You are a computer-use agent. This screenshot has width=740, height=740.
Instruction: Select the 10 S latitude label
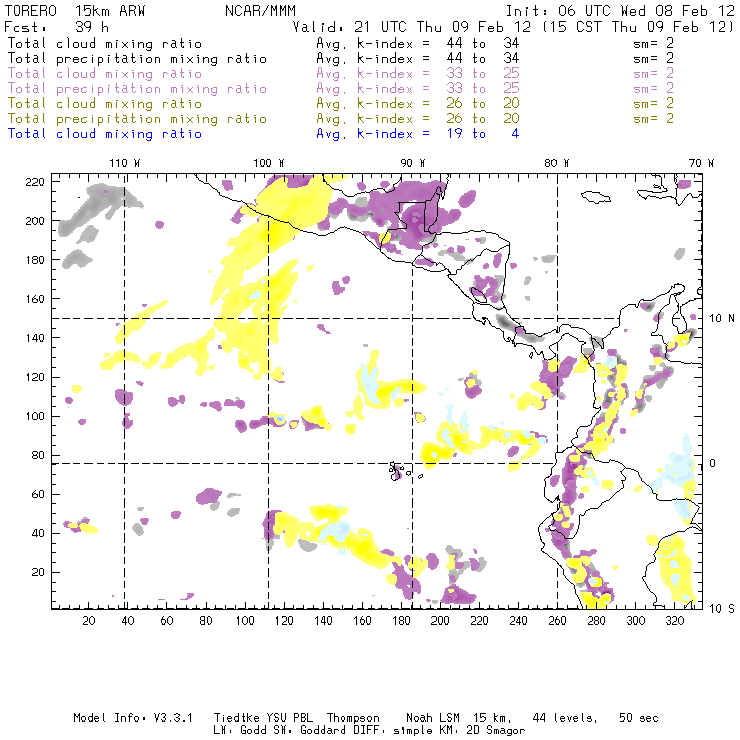[x=723, y=608]
